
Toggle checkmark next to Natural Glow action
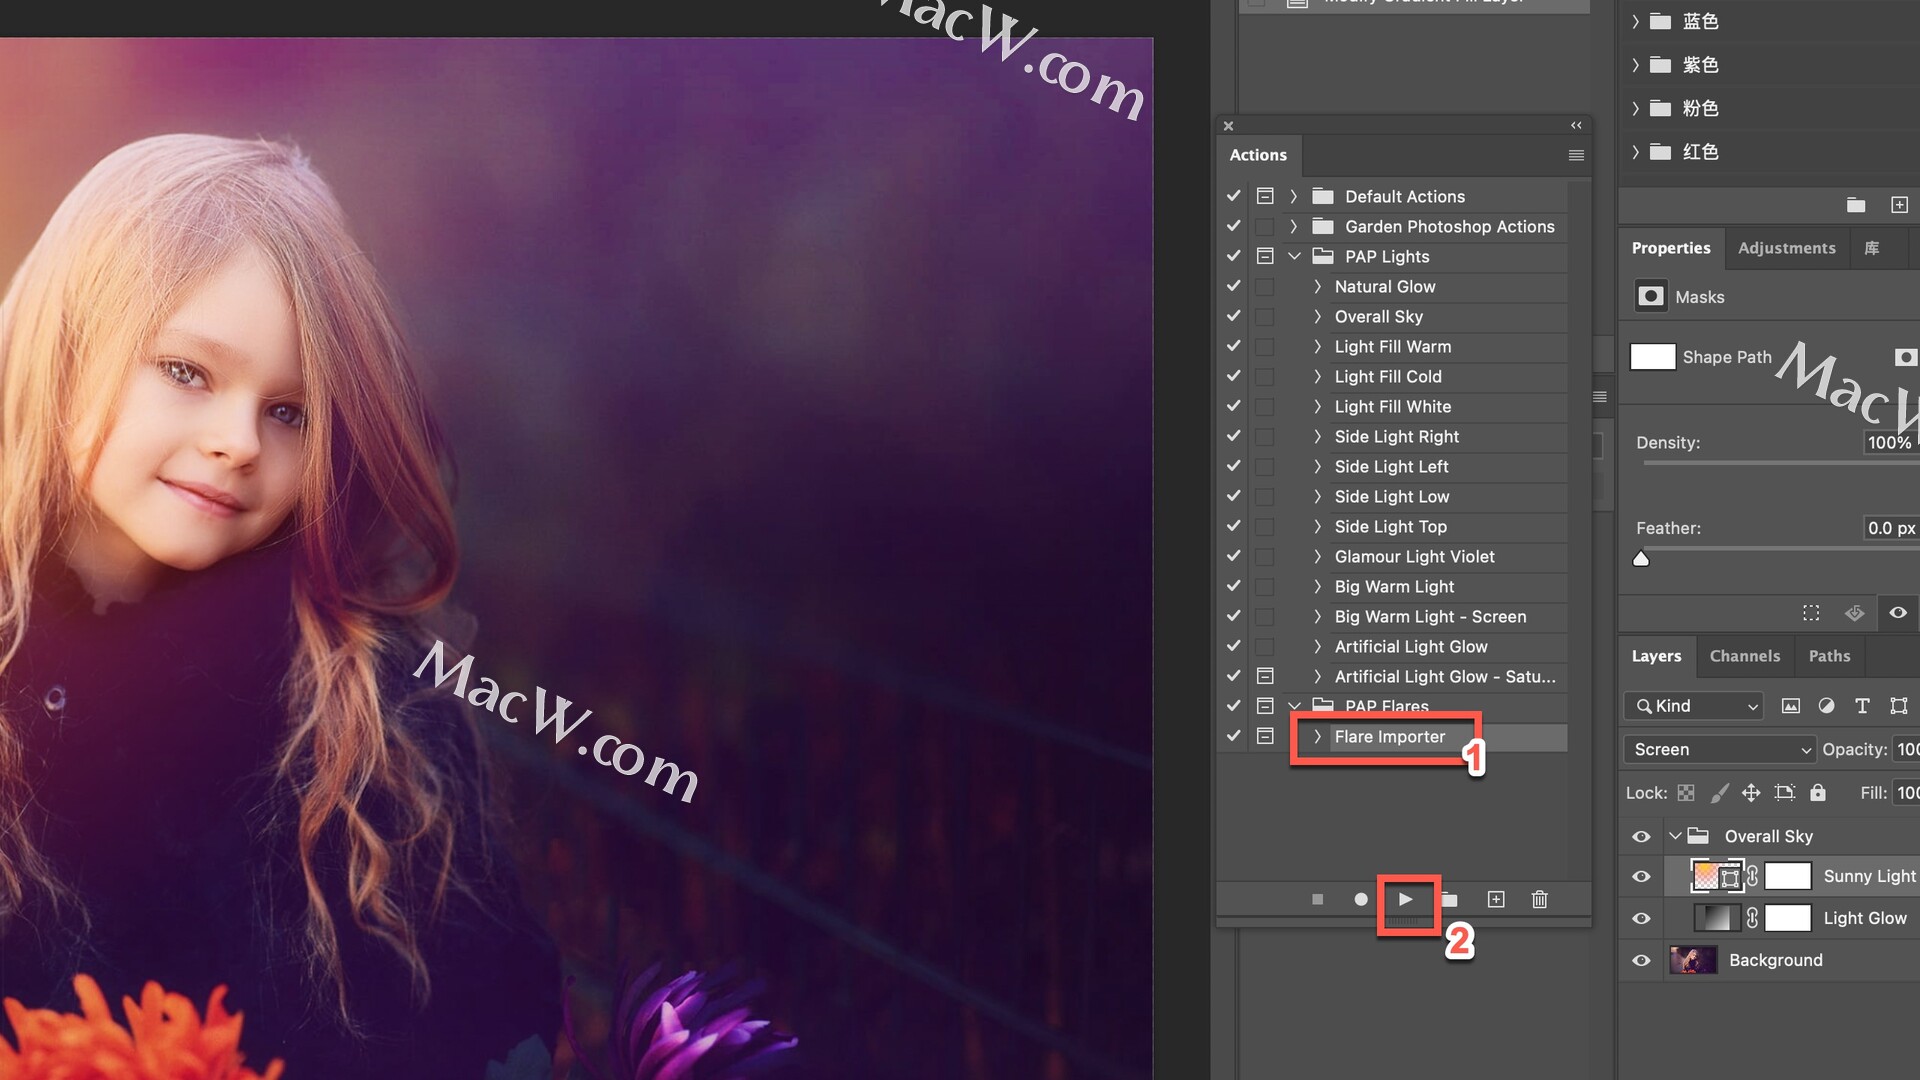pos(1234,286)
